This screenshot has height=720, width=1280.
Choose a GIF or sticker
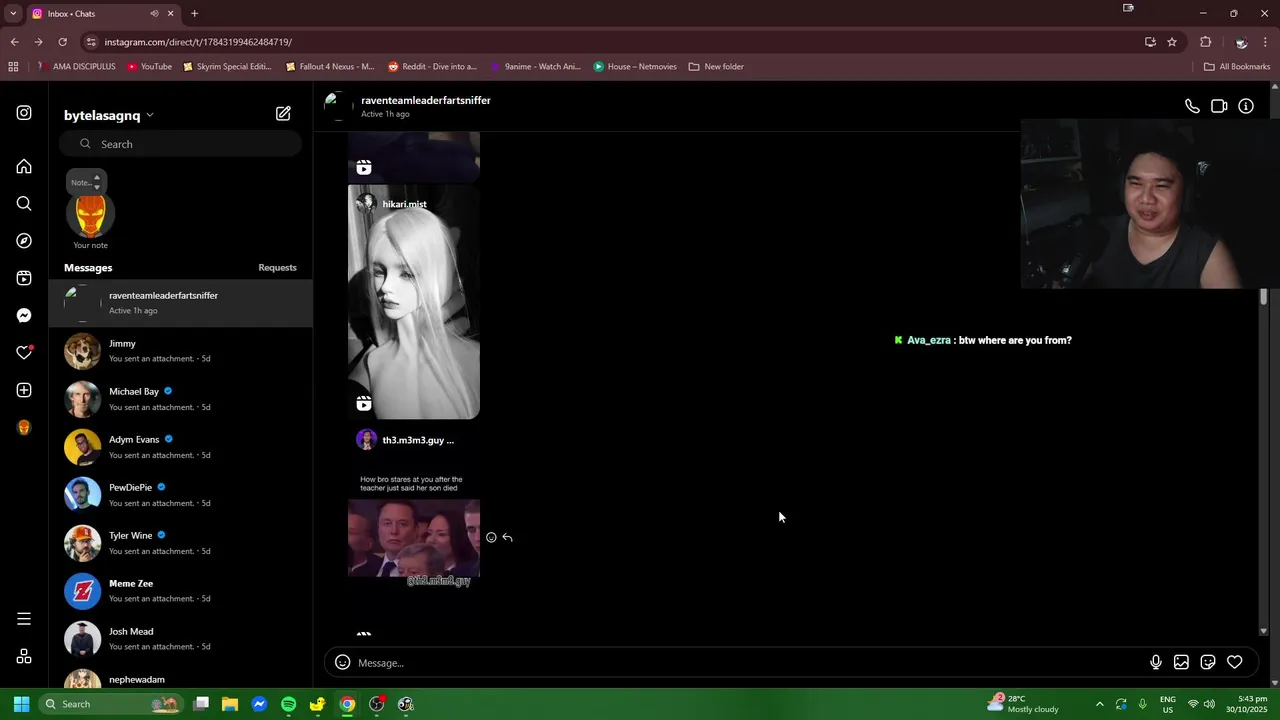[1208, 662]
